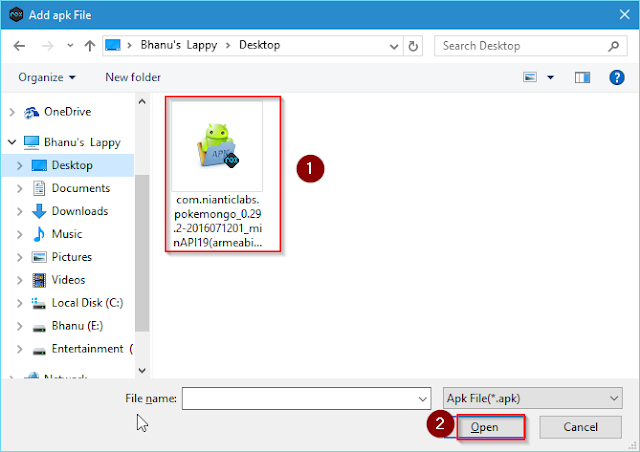This screenshot has height=452, width=640.
Task: Click the search magnifier icon
Action: (x=613, y=46)
